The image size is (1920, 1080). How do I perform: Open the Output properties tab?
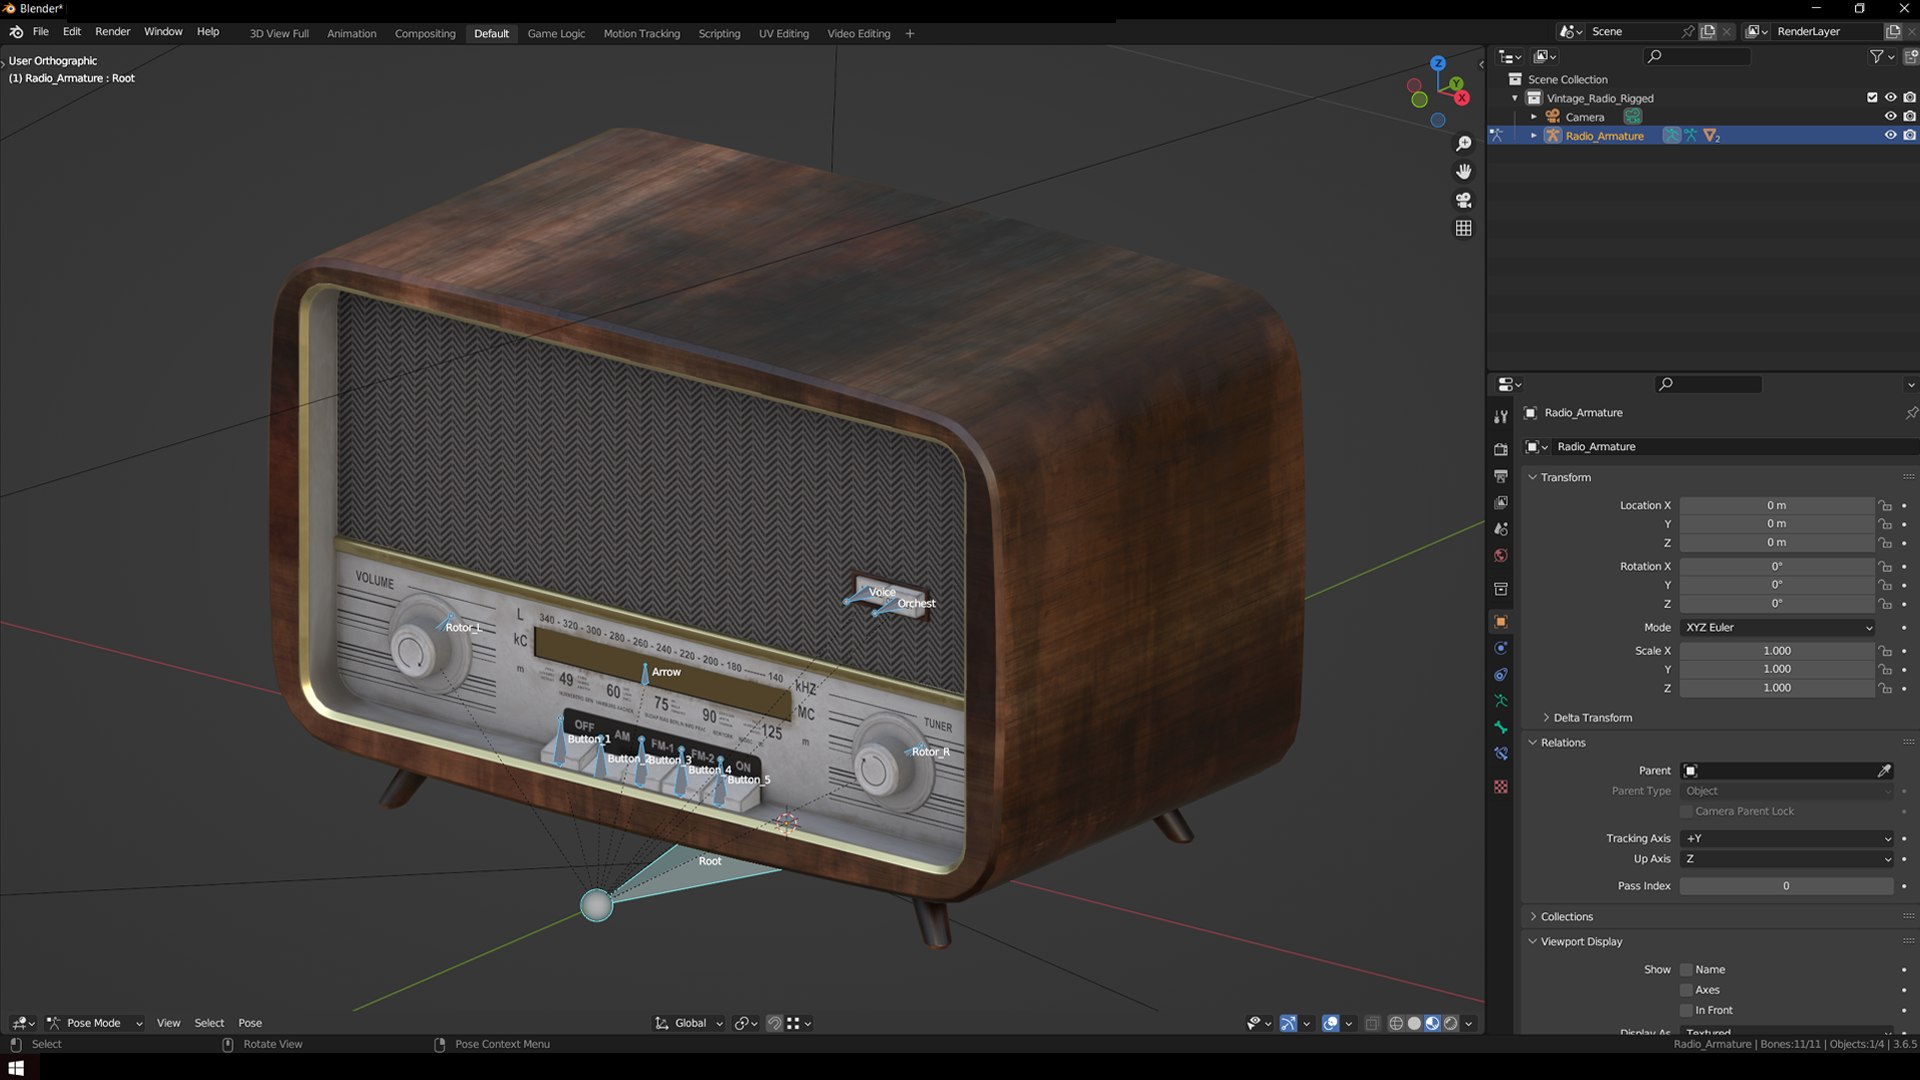(1500, 476)
